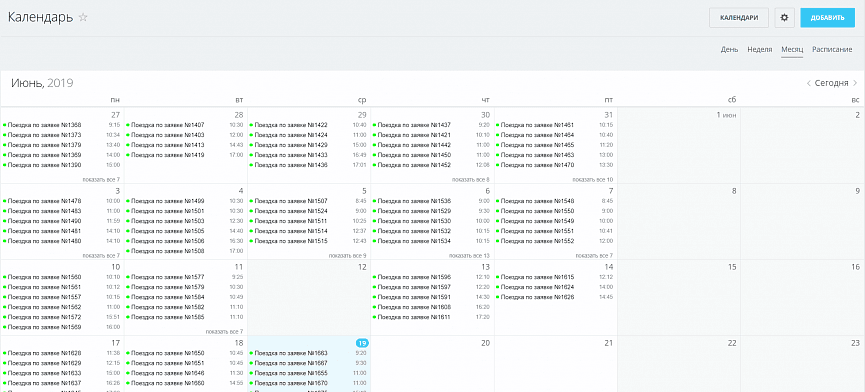Star the Календарь page as favorite

(x=83, y=17)
